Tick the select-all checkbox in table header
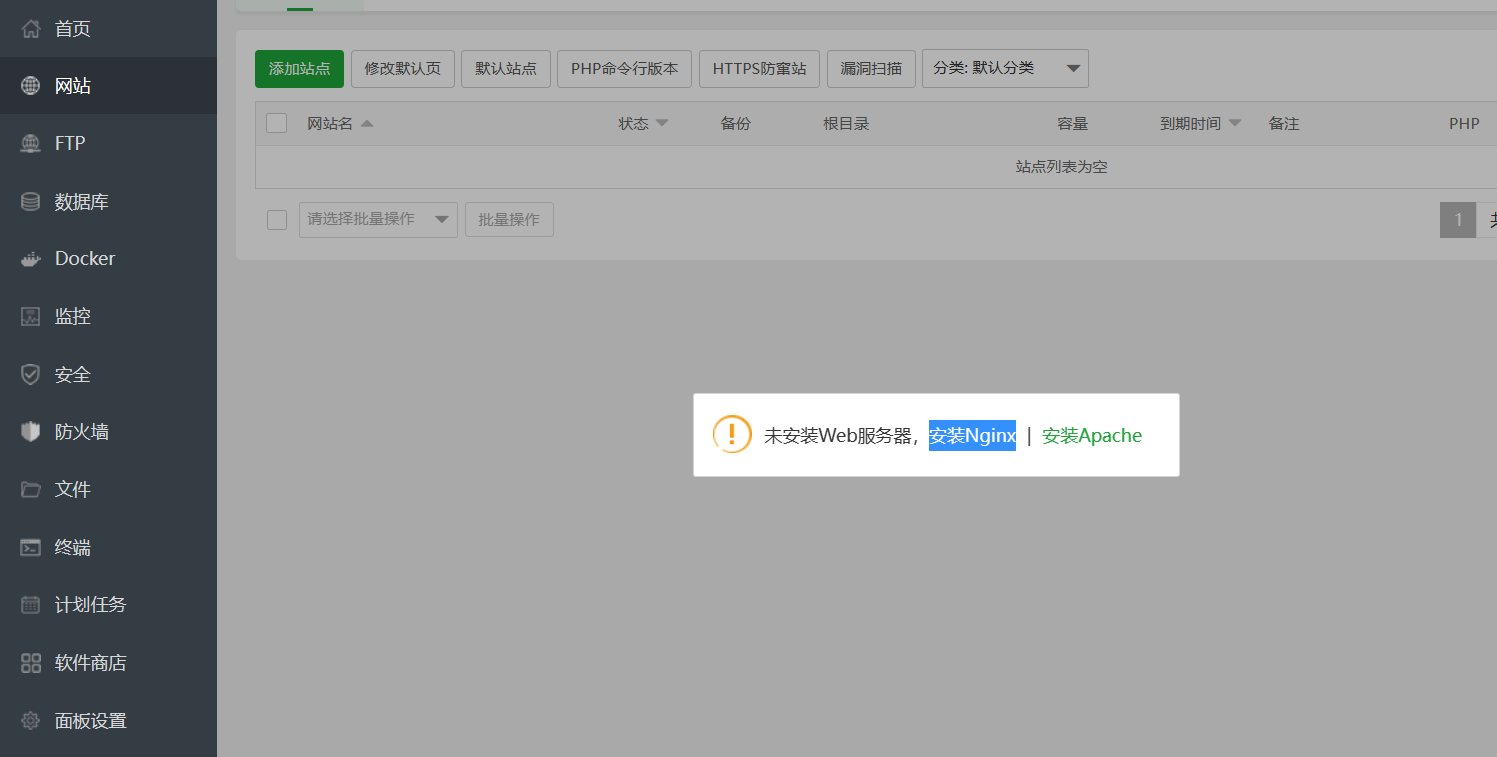 click(277, 123)
